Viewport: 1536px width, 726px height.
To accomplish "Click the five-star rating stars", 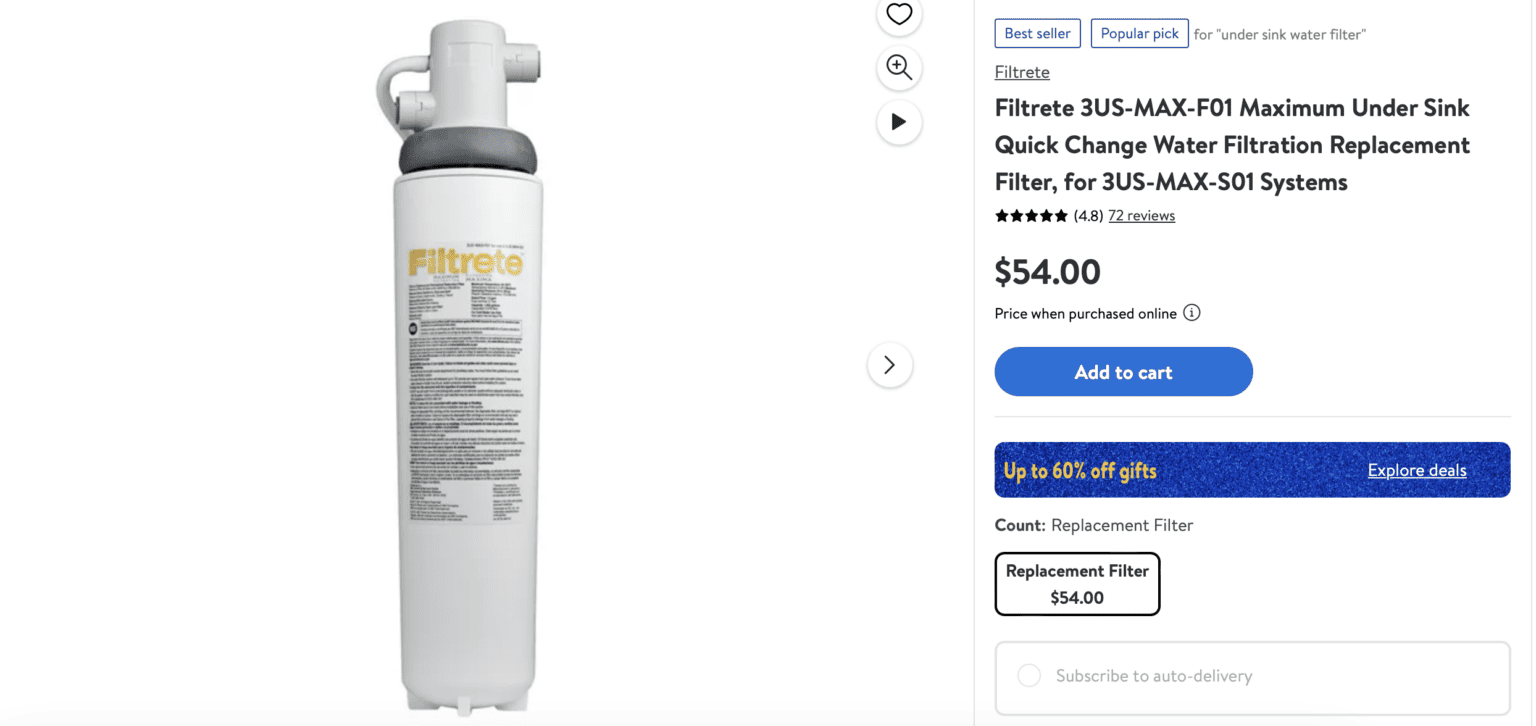I will (x=1031, y=215).
